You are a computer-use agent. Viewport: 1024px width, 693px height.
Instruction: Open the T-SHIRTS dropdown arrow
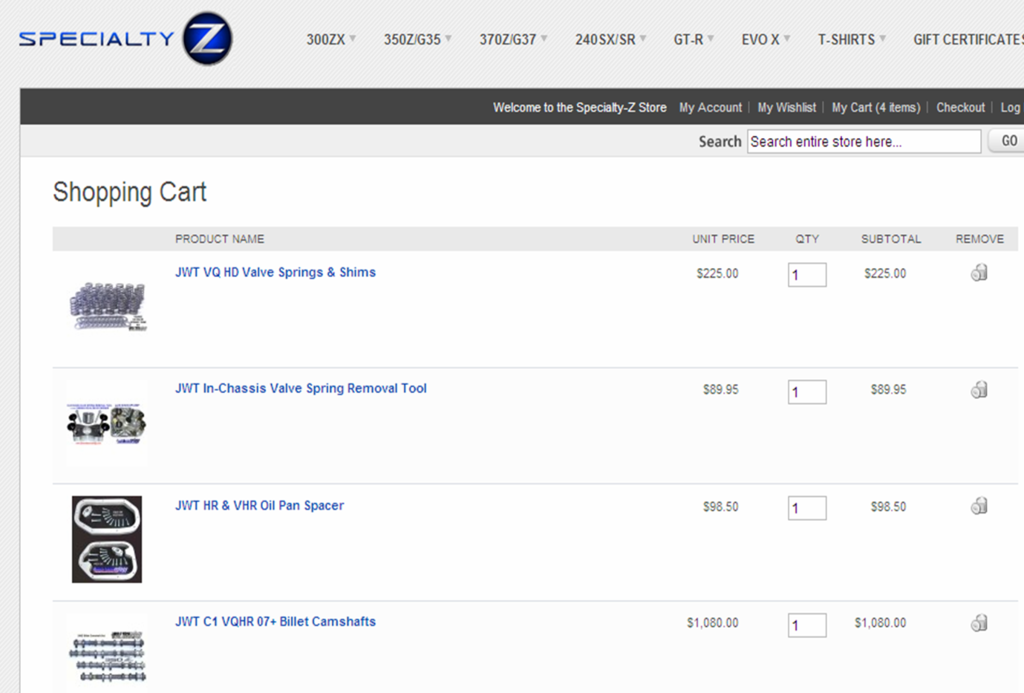tap(883, 38)
